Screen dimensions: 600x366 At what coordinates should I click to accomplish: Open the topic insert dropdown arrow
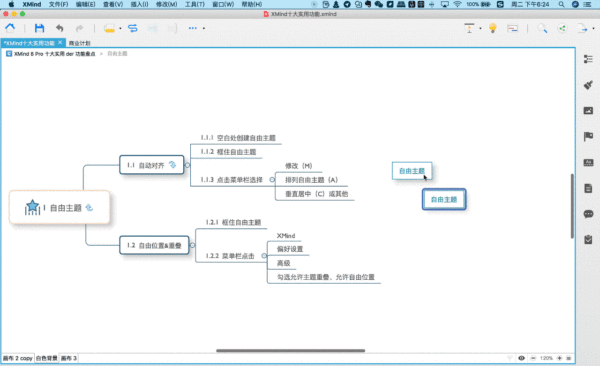coord(120,28)
